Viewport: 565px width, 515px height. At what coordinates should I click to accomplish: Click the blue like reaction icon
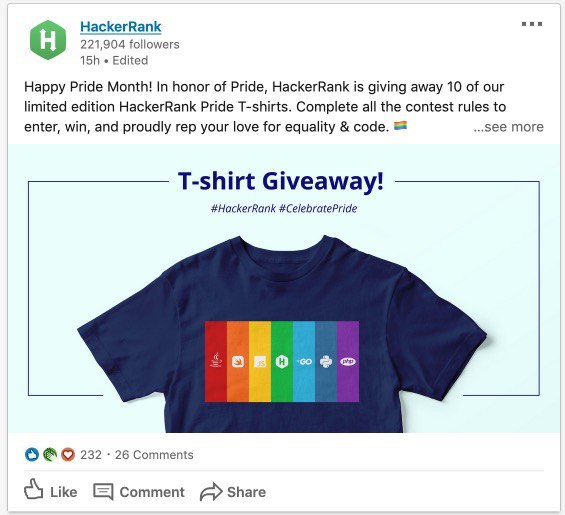pos(32,455)
